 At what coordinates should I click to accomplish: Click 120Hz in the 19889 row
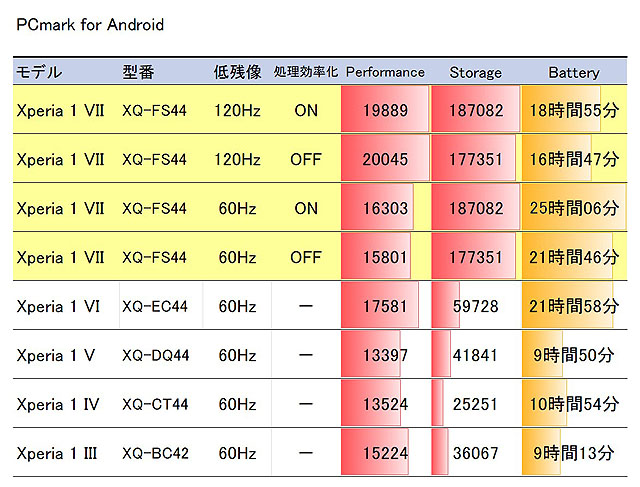(x=237, y=110)
